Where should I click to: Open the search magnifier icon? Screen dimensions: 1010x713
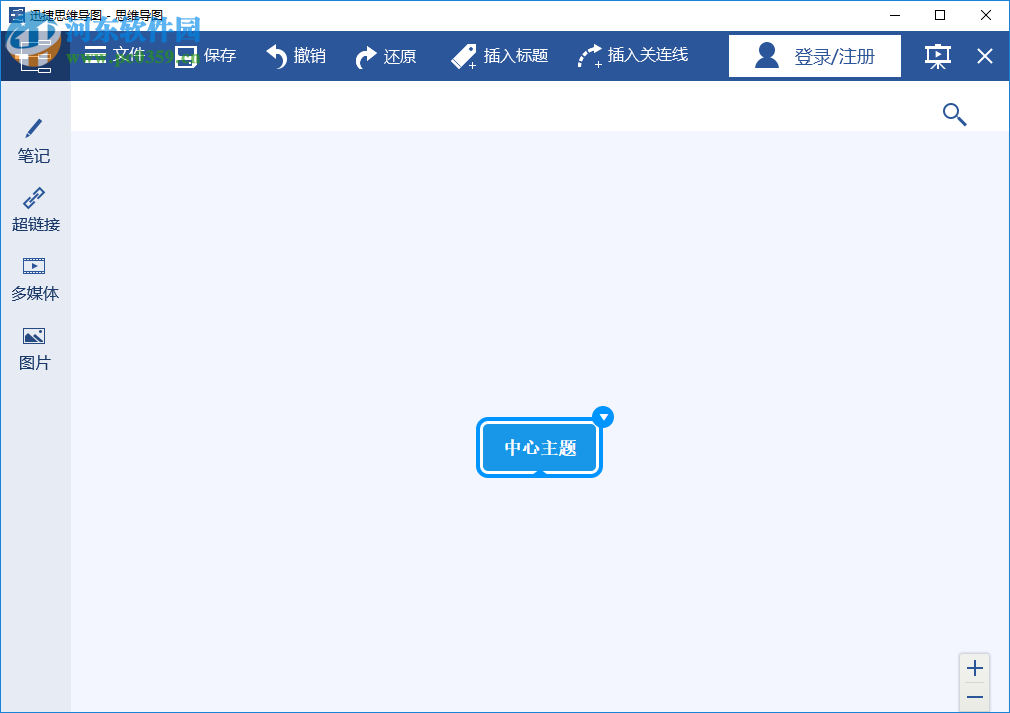tap(954, 114)
